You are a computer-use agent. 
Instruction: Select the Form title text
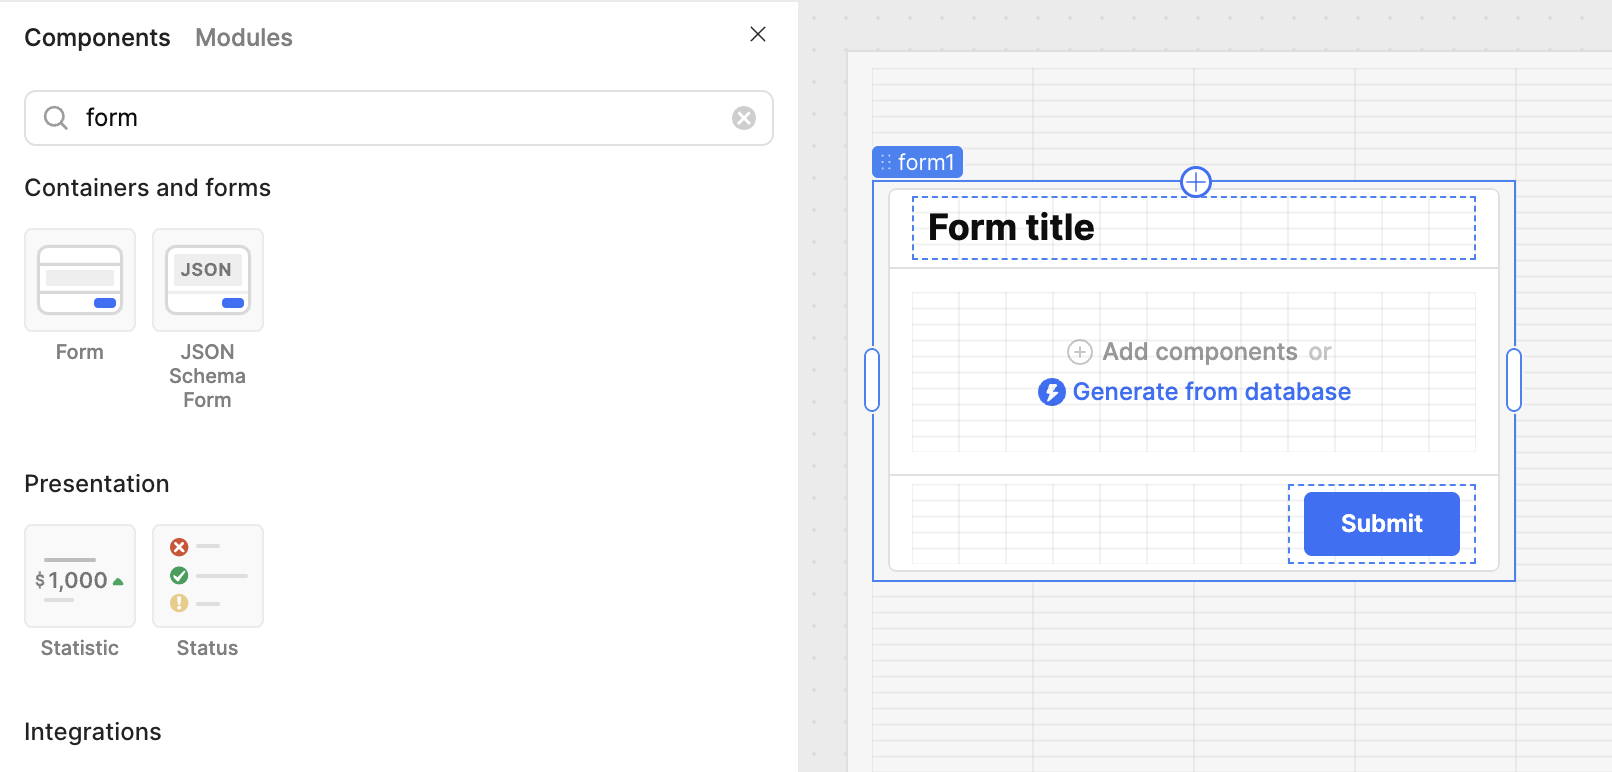click(x=1011, y=228)
